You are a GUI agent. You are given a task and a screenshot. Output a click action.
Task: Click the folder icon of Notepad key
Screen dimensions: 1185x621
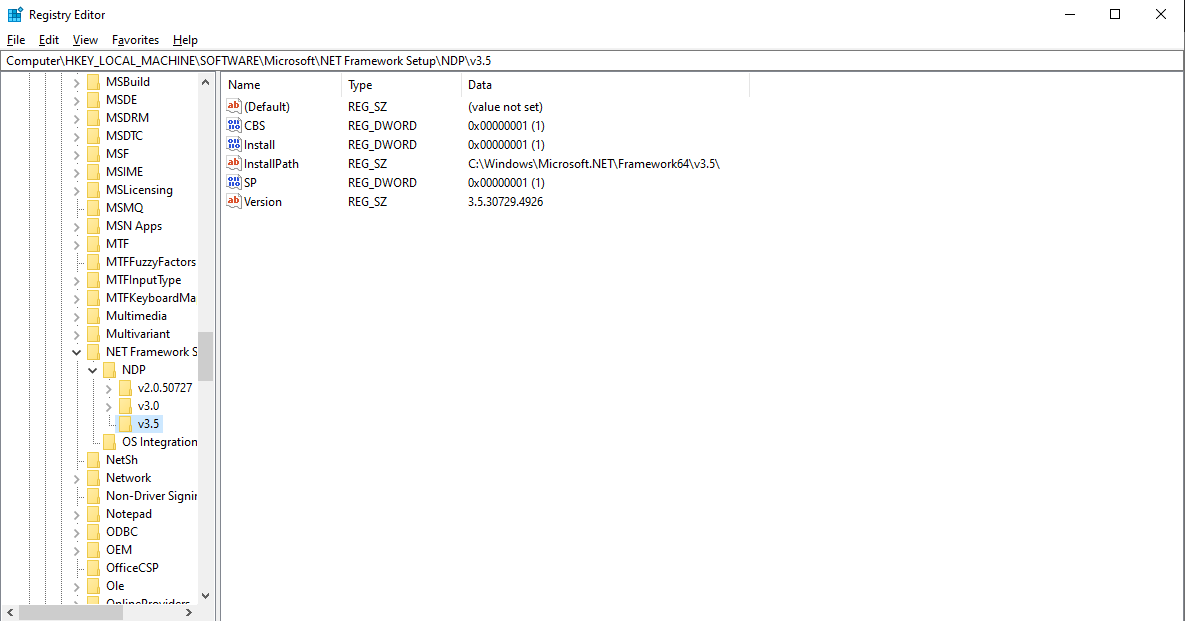point(94,514)
